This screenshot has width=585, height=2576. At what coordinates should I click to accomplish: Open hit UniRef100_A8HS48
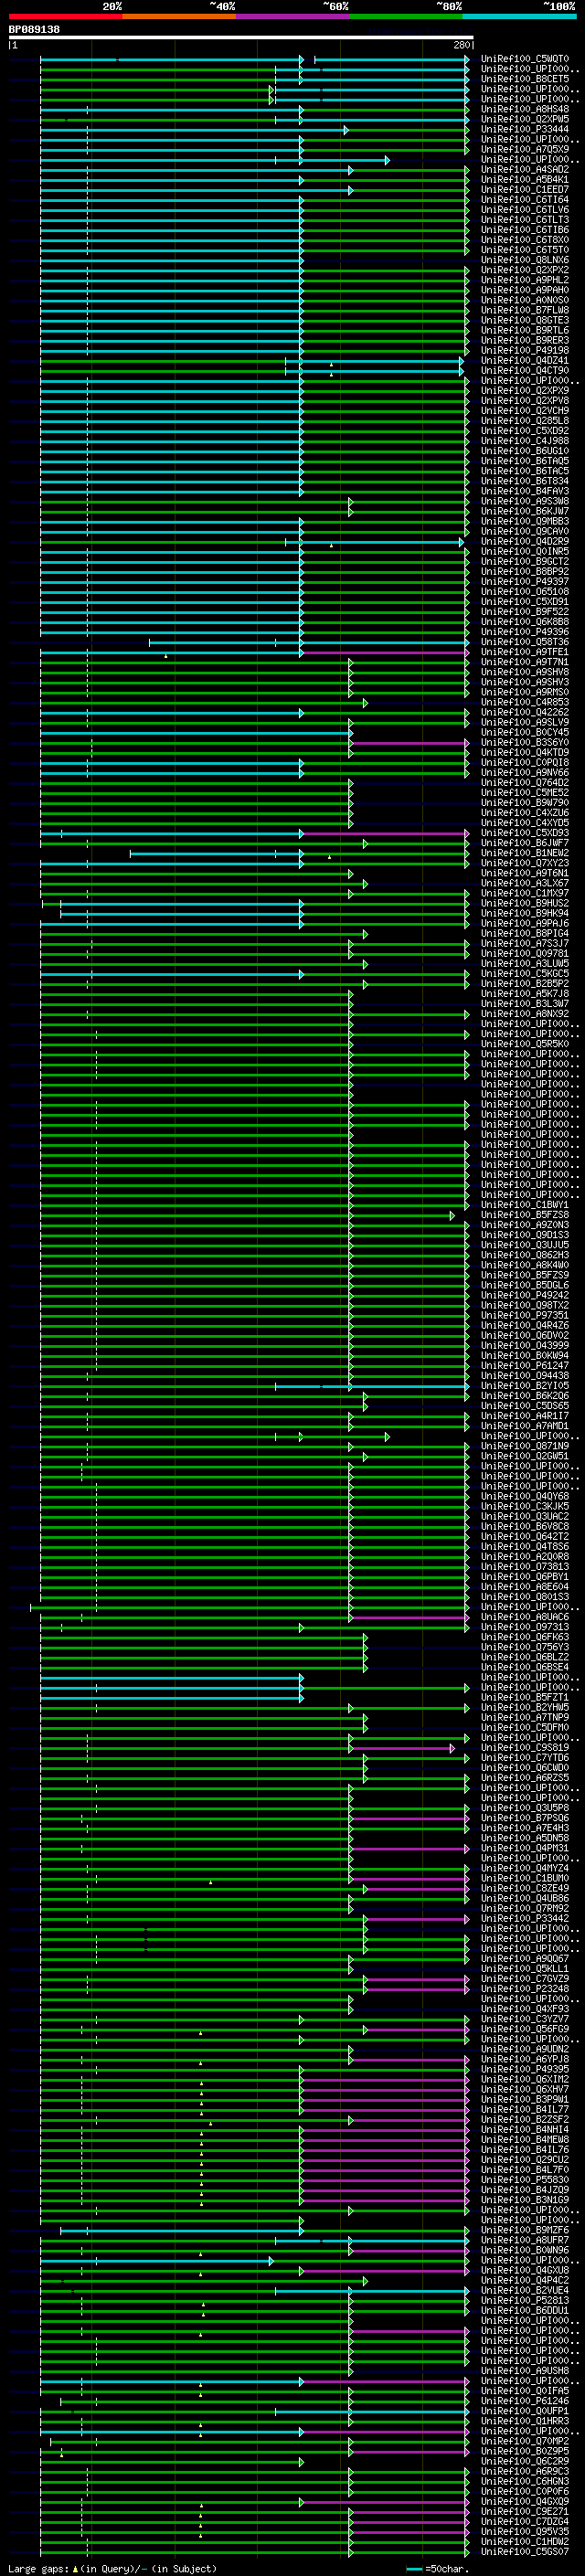[524, 109]
